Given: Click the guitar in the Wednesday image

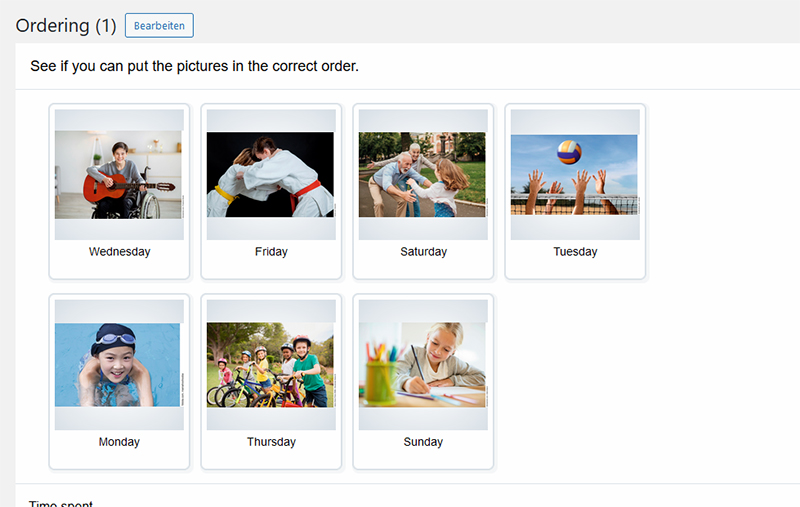Looking at the screenshot, I should [128, 188].
